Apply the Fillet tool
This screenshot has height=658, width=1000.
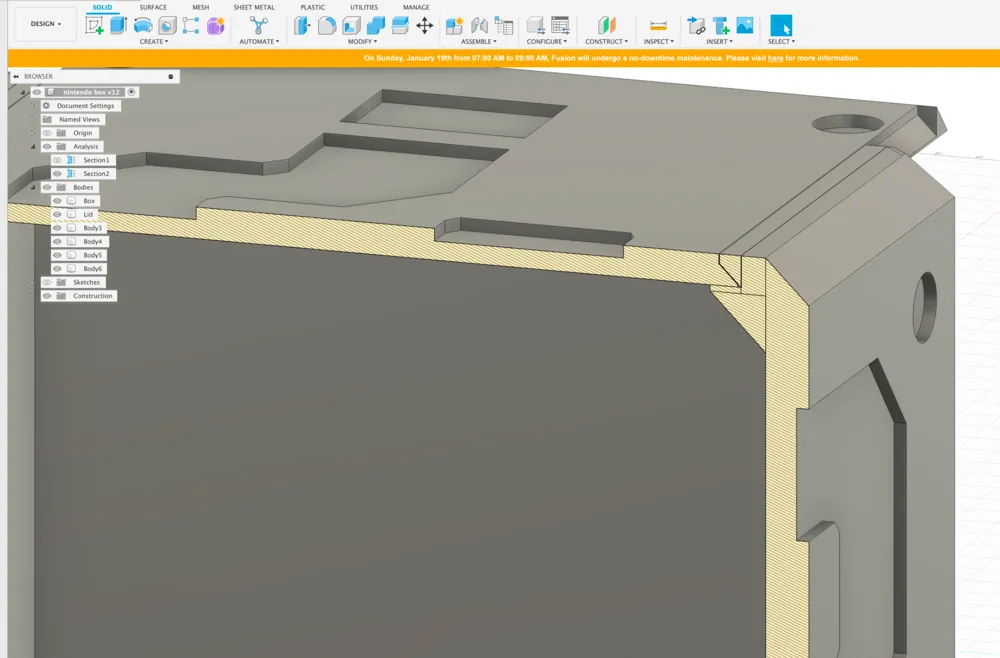pyautogui.click(x=327, y=26)
